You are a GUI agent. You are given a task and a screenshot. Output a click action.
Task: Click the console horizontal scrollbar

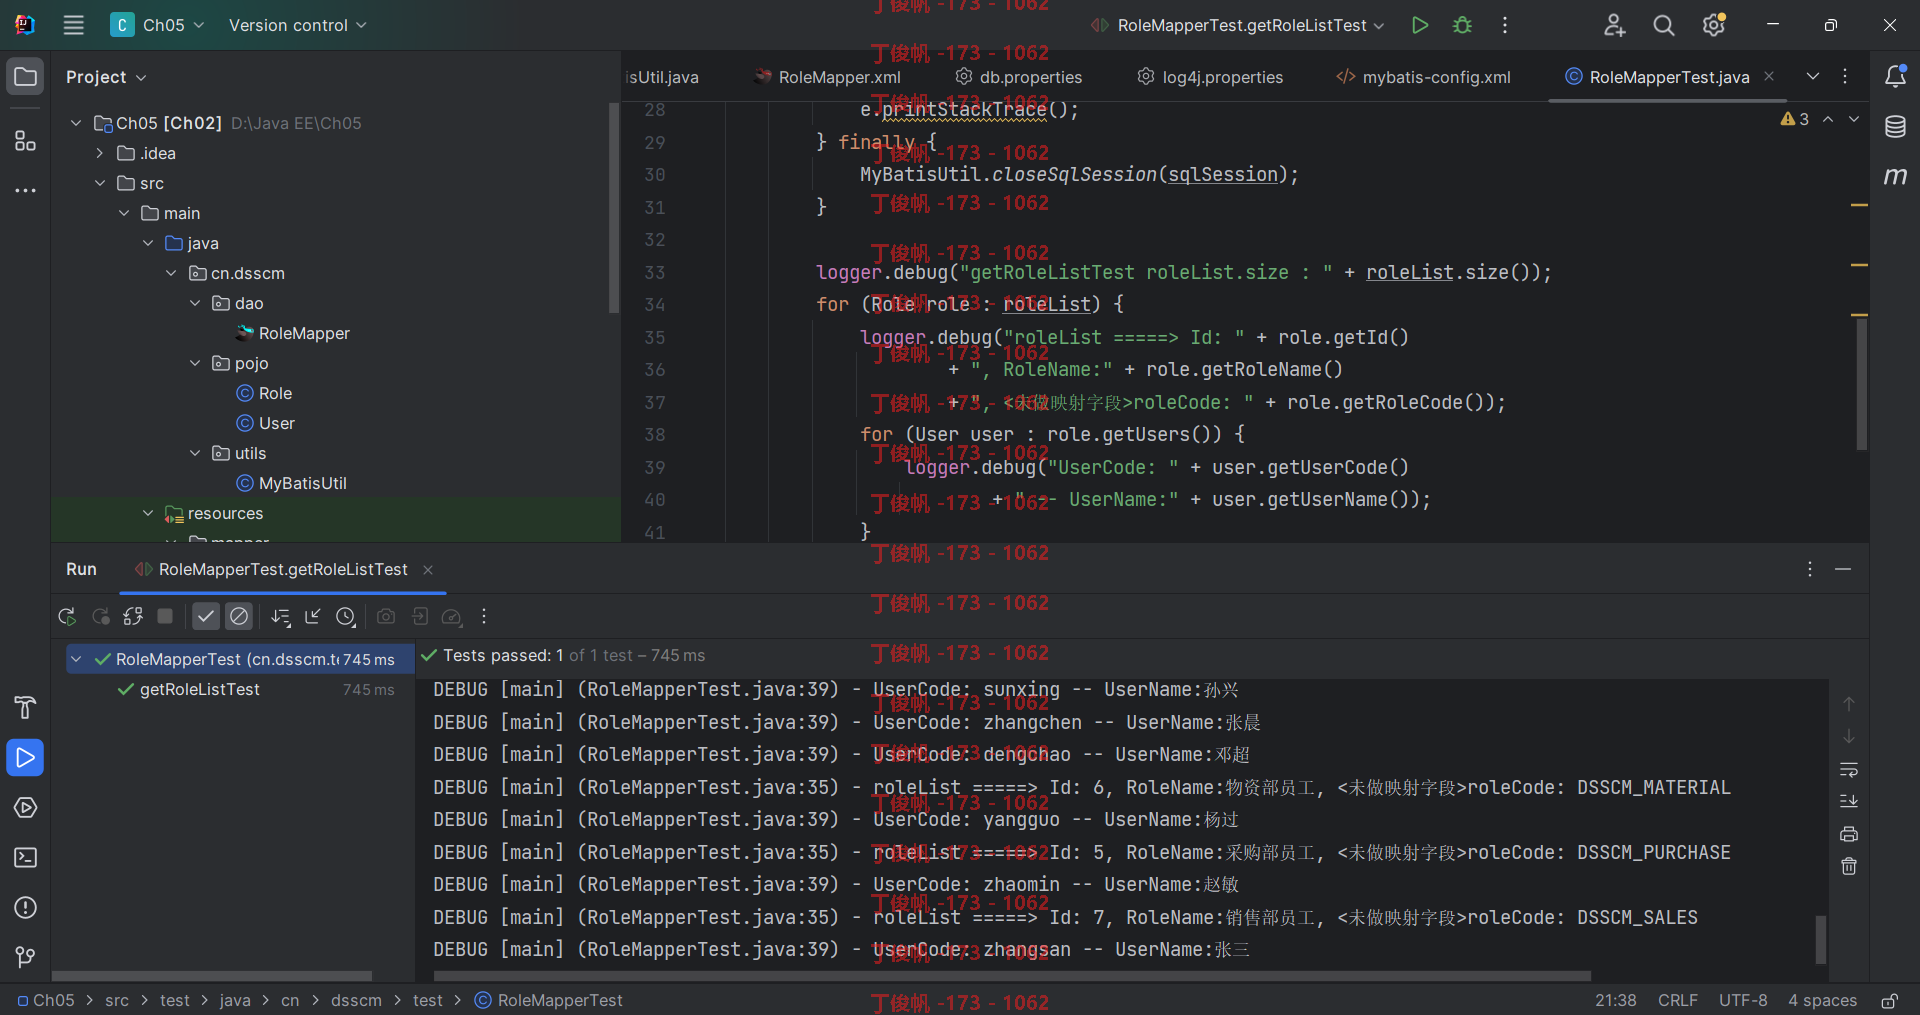(1011, 976)
